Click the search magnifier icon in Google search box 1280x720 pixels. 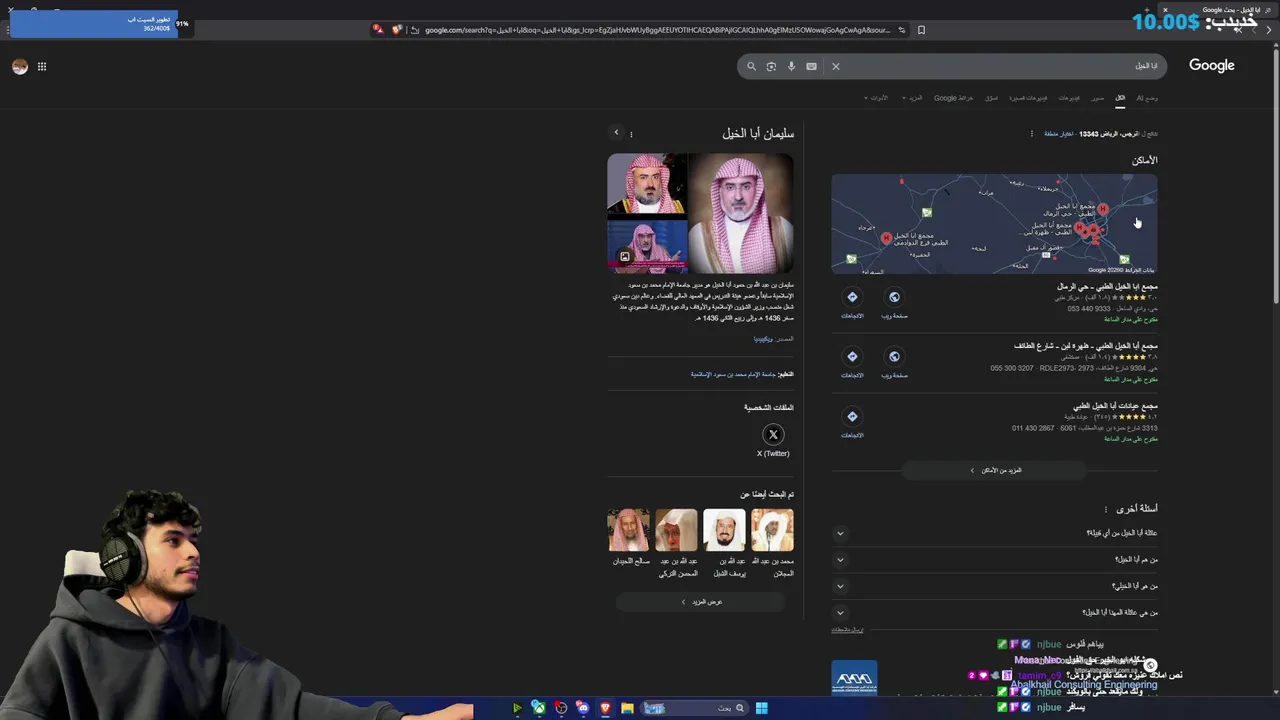[x=751, y=66]
